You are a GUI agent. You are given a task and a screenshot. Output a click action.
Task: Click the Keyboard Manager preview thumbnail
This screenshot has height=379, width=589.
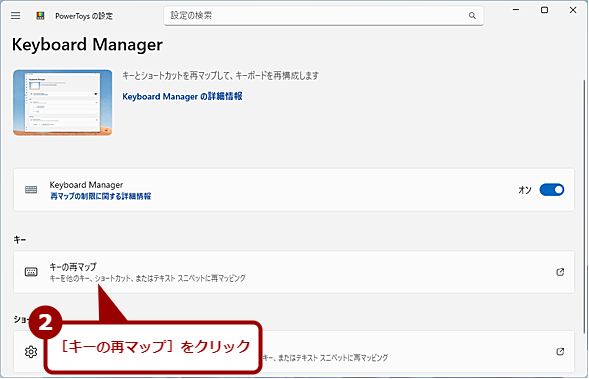click(x=63, y=103)
